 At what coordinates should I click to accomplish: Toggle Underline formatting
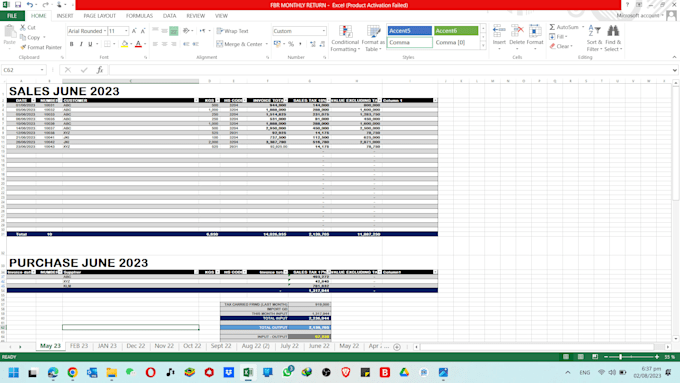pos(90,44)
